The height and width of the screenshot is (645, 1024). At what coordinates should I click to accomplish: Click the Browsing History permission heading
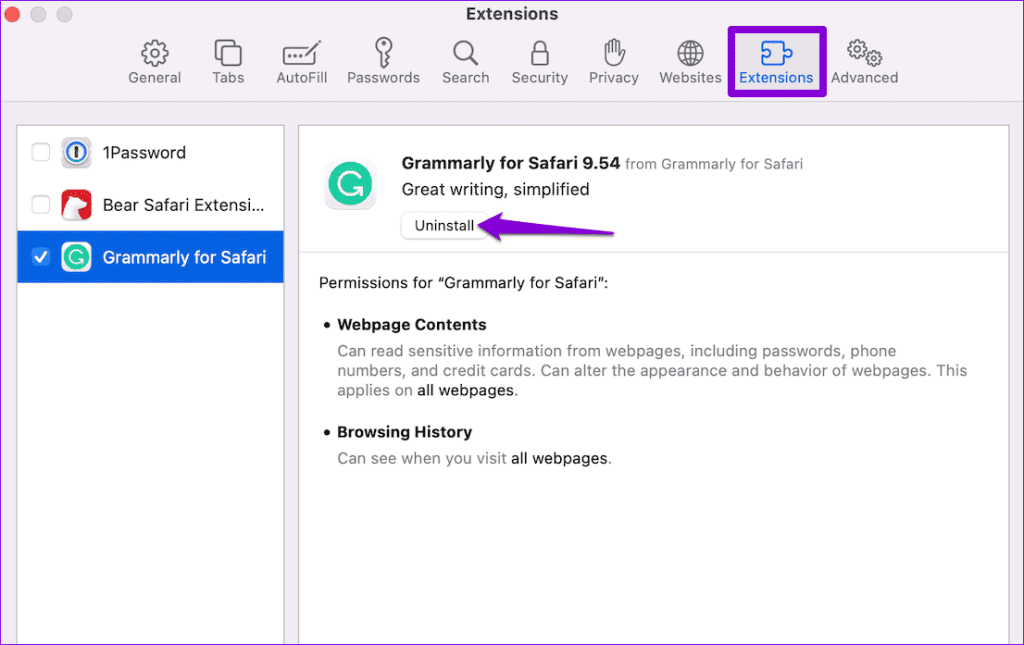[404, 432]
